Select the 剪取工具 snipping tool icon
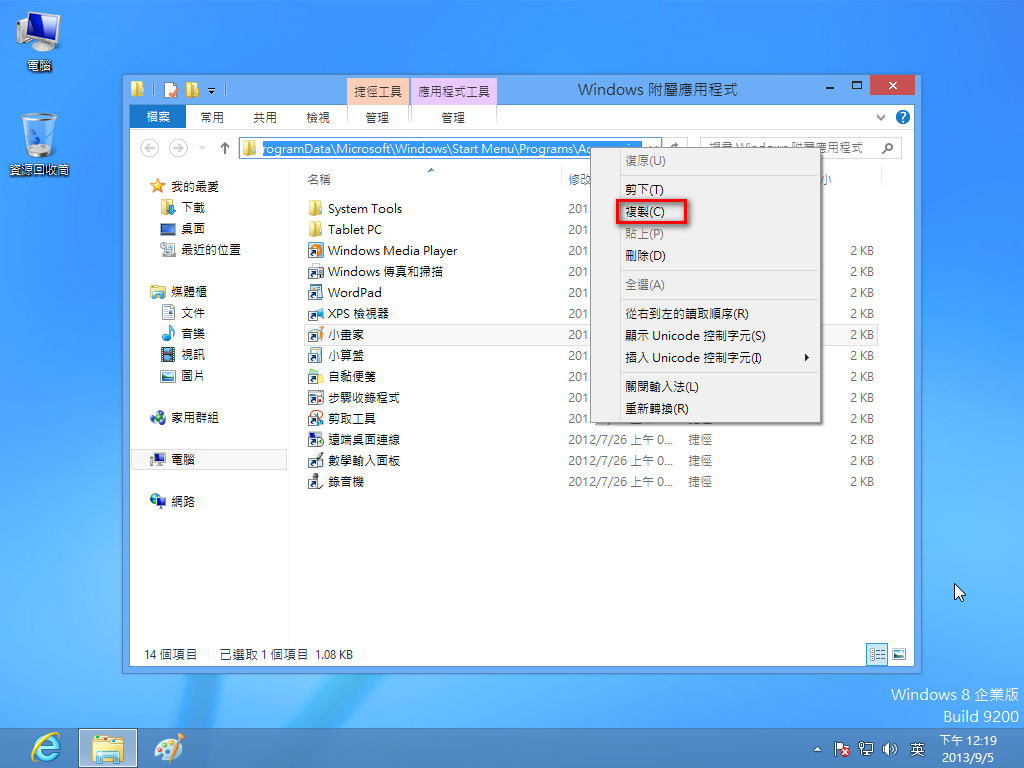 [315, 419]
